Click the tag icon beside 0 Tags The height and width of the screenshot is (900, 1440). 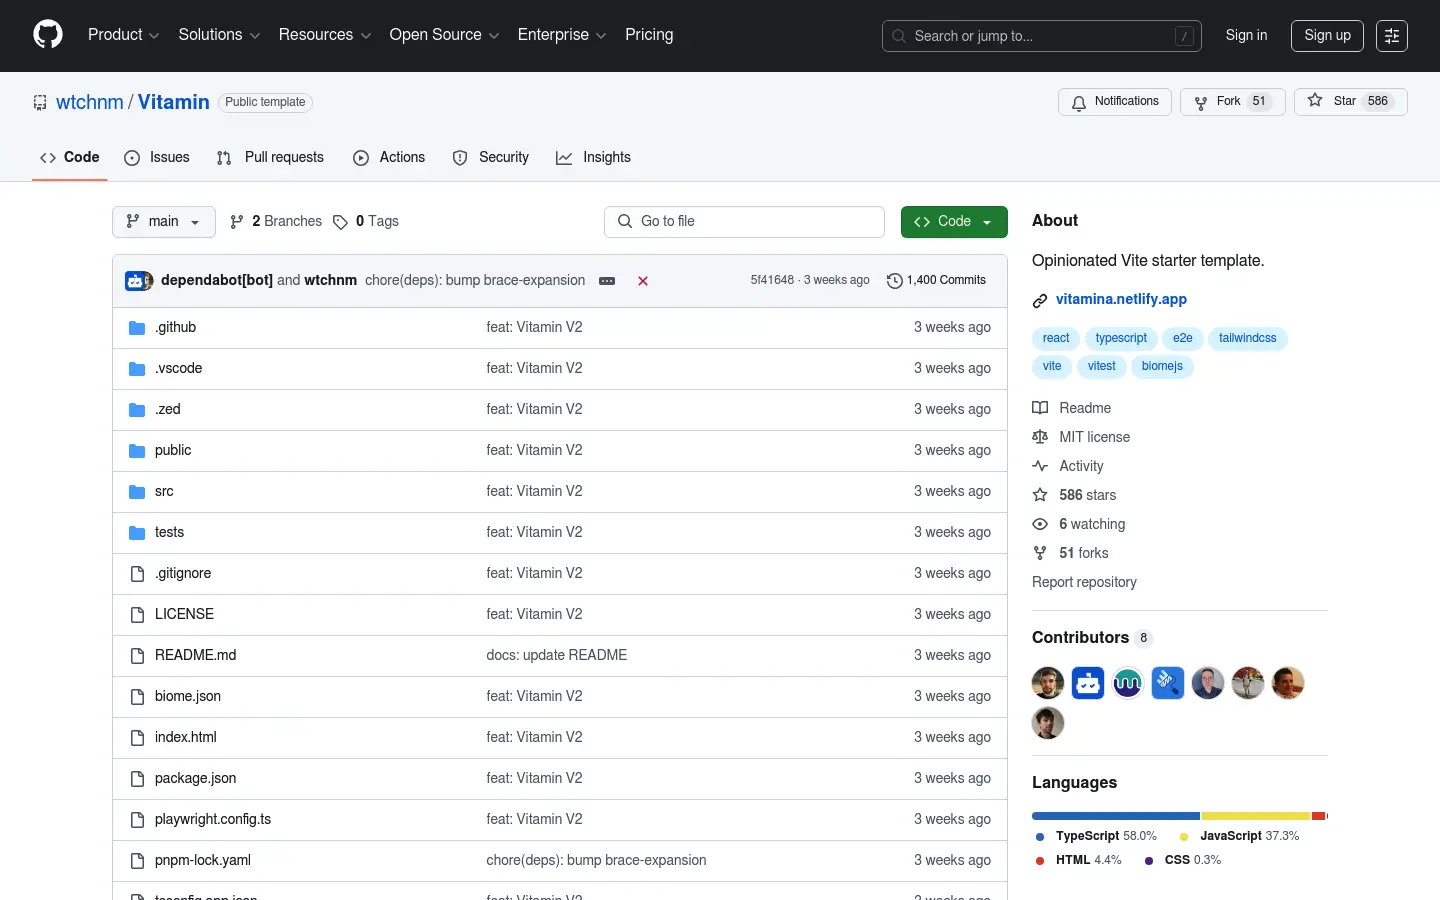[x=340, y=222]
